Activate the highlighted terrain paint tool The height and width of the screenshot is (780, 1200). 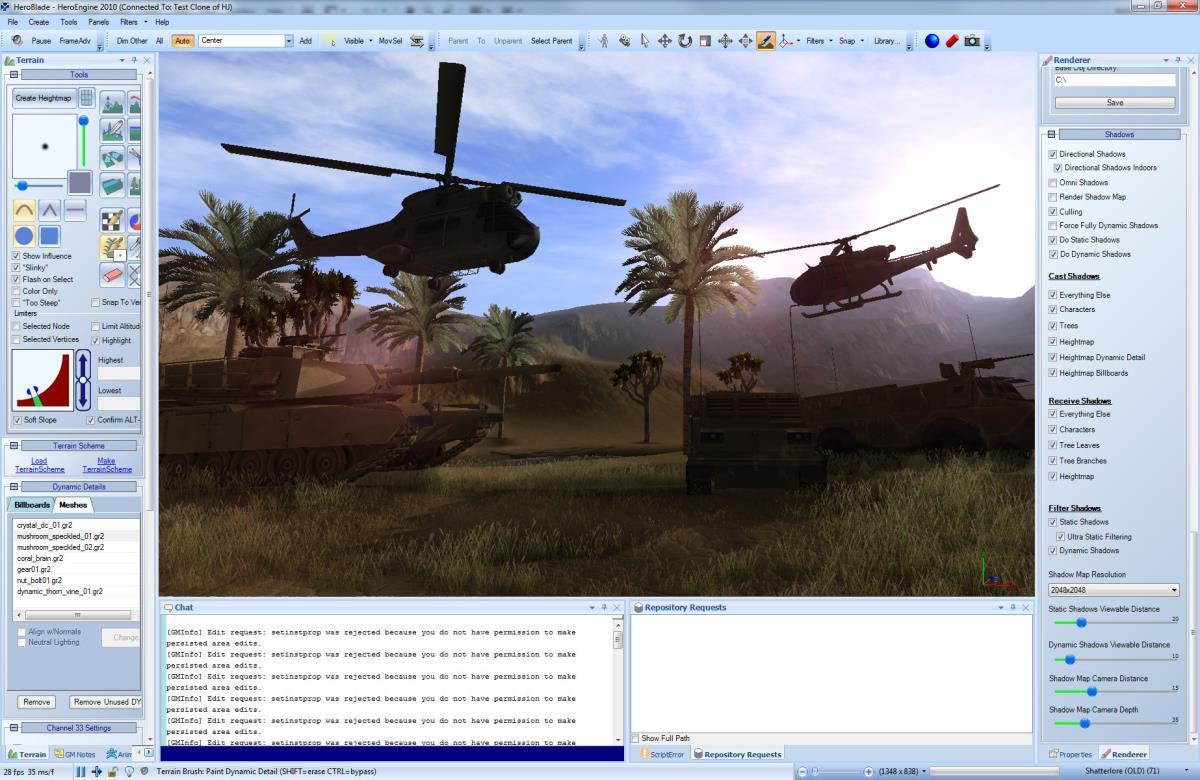pyautogui.click(x=765, y=41)
